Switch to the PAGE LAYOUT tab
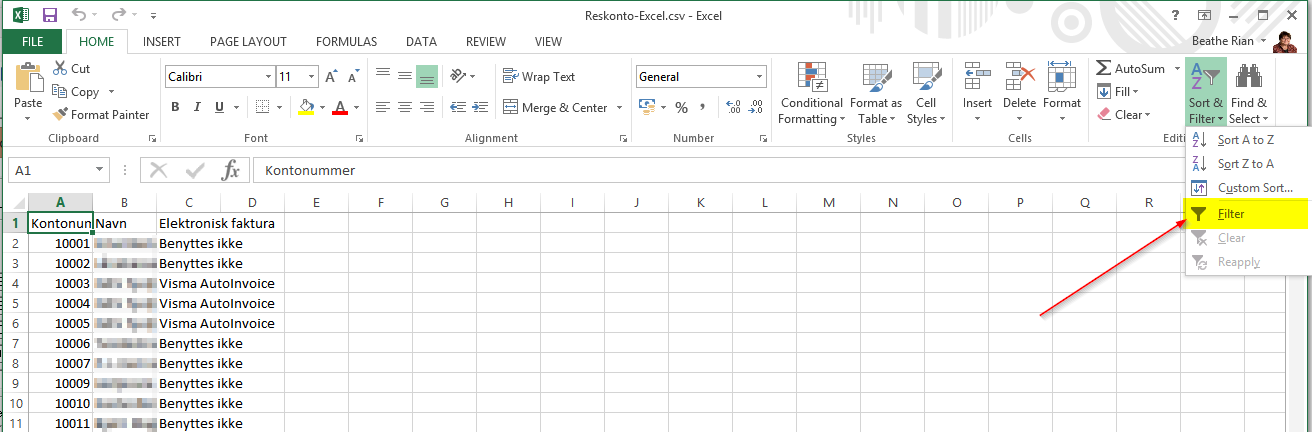 [x=248, y=42]
